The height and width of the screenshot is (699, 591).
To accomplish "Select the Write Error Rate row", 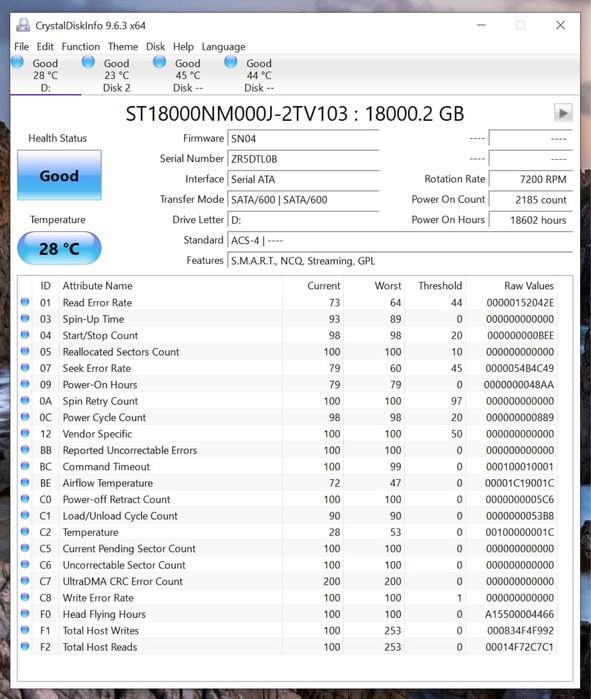I will (x=287, y=597).
